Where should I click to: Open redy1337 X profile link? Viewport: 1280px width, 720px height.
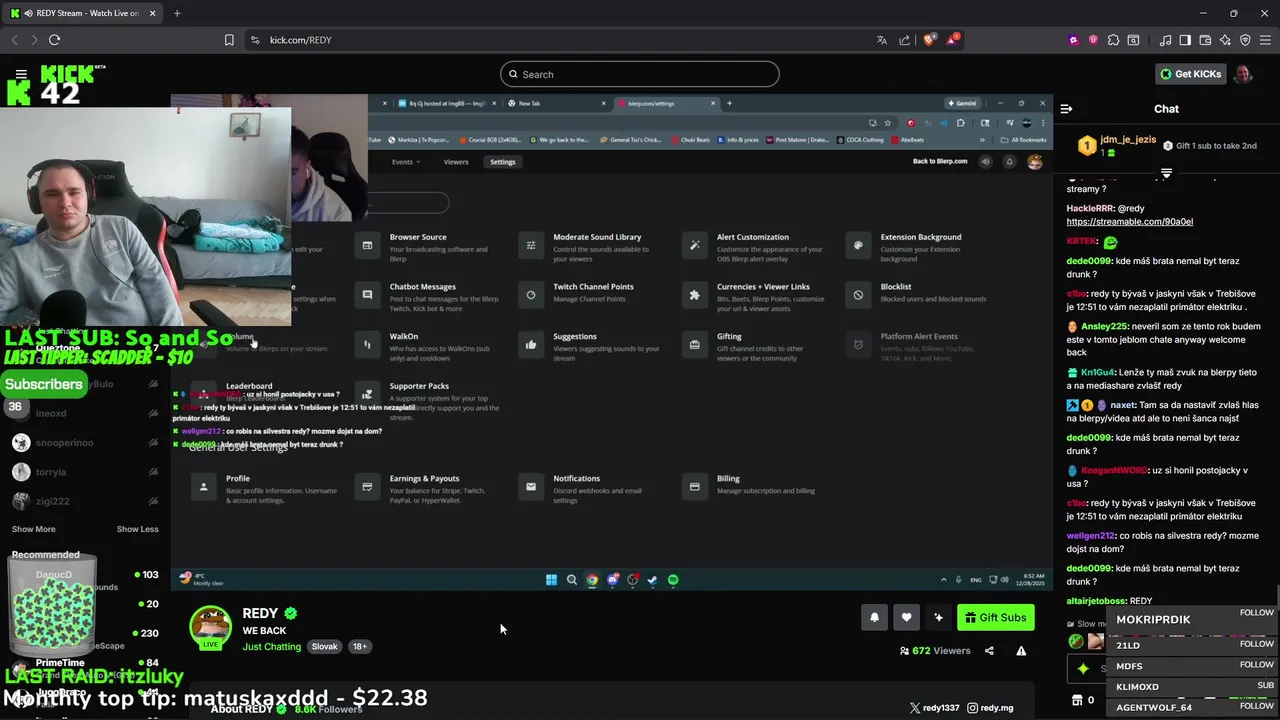point(934,708)
